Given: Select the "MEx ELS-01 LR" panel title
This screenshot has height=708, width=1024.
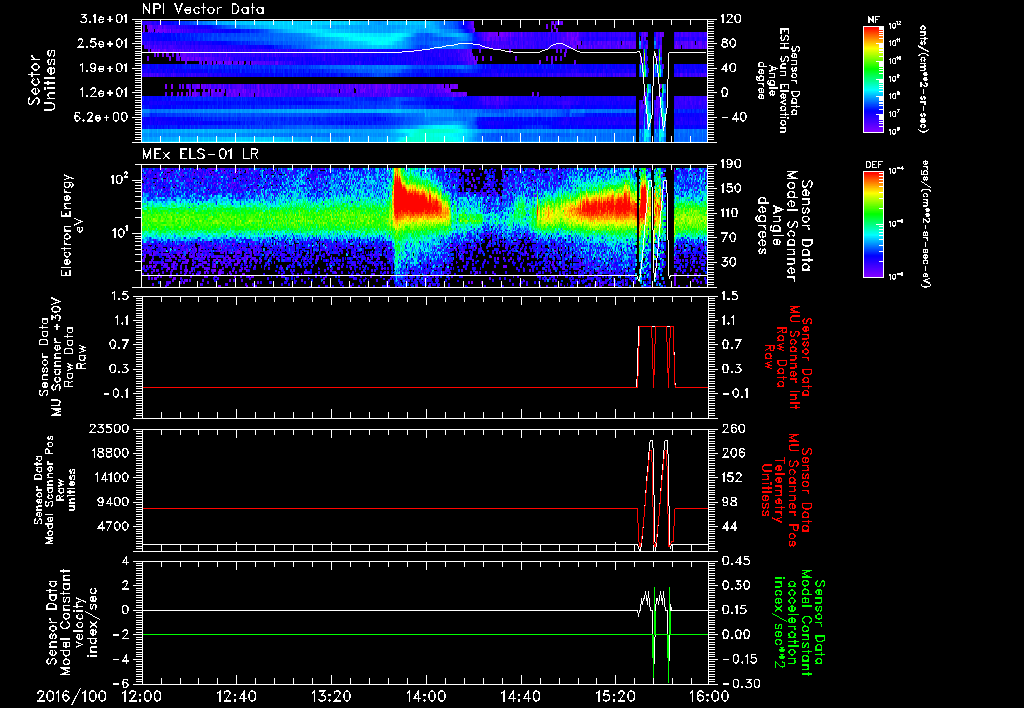Looking at the screenshot, I should click(198, 154).
